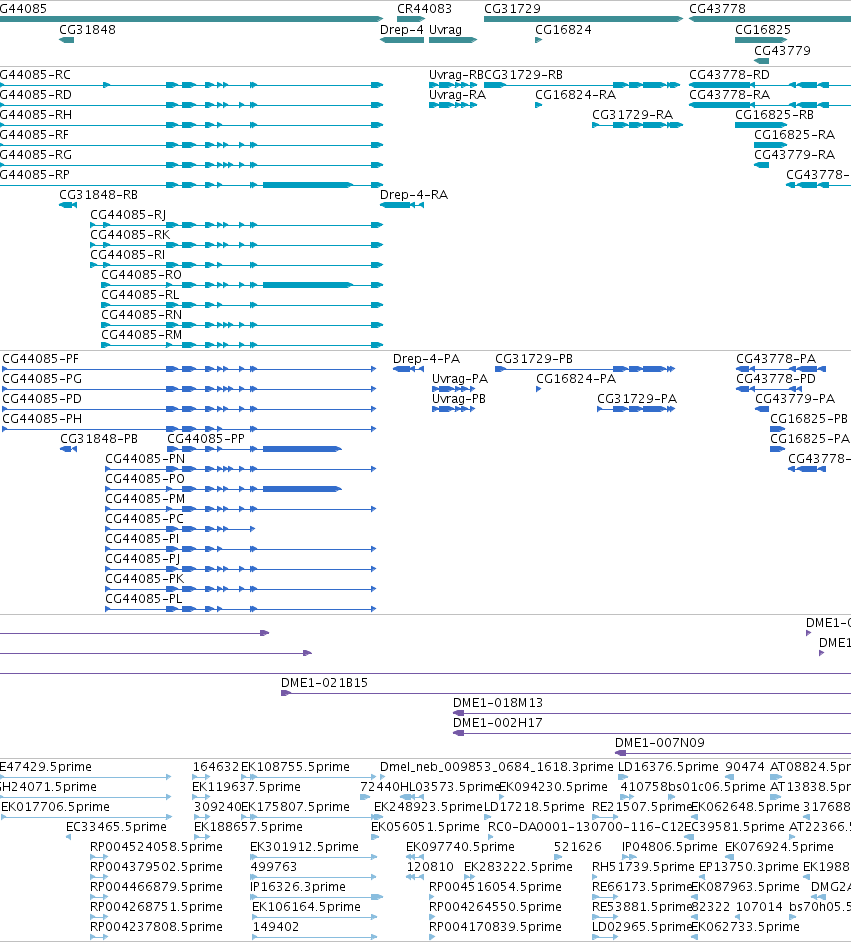
Task: Click the CG16824-PA protein label
Action: (x=576, y=378)
